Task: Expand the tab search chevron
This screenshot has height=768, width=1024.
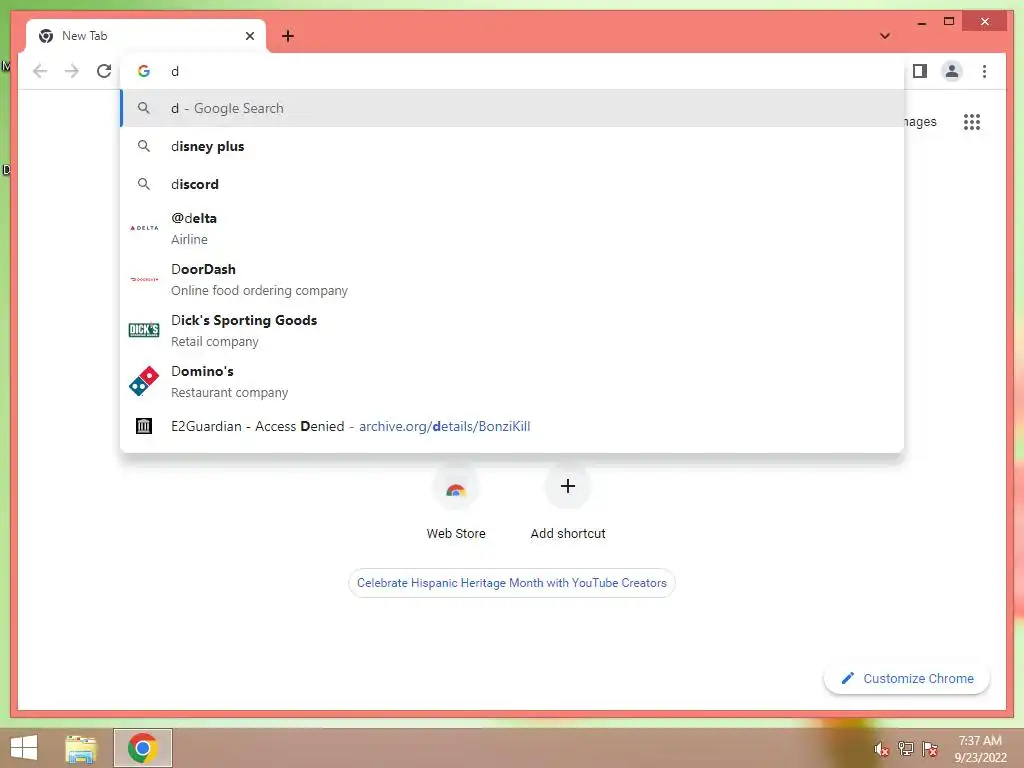Action: click(885, 36)
